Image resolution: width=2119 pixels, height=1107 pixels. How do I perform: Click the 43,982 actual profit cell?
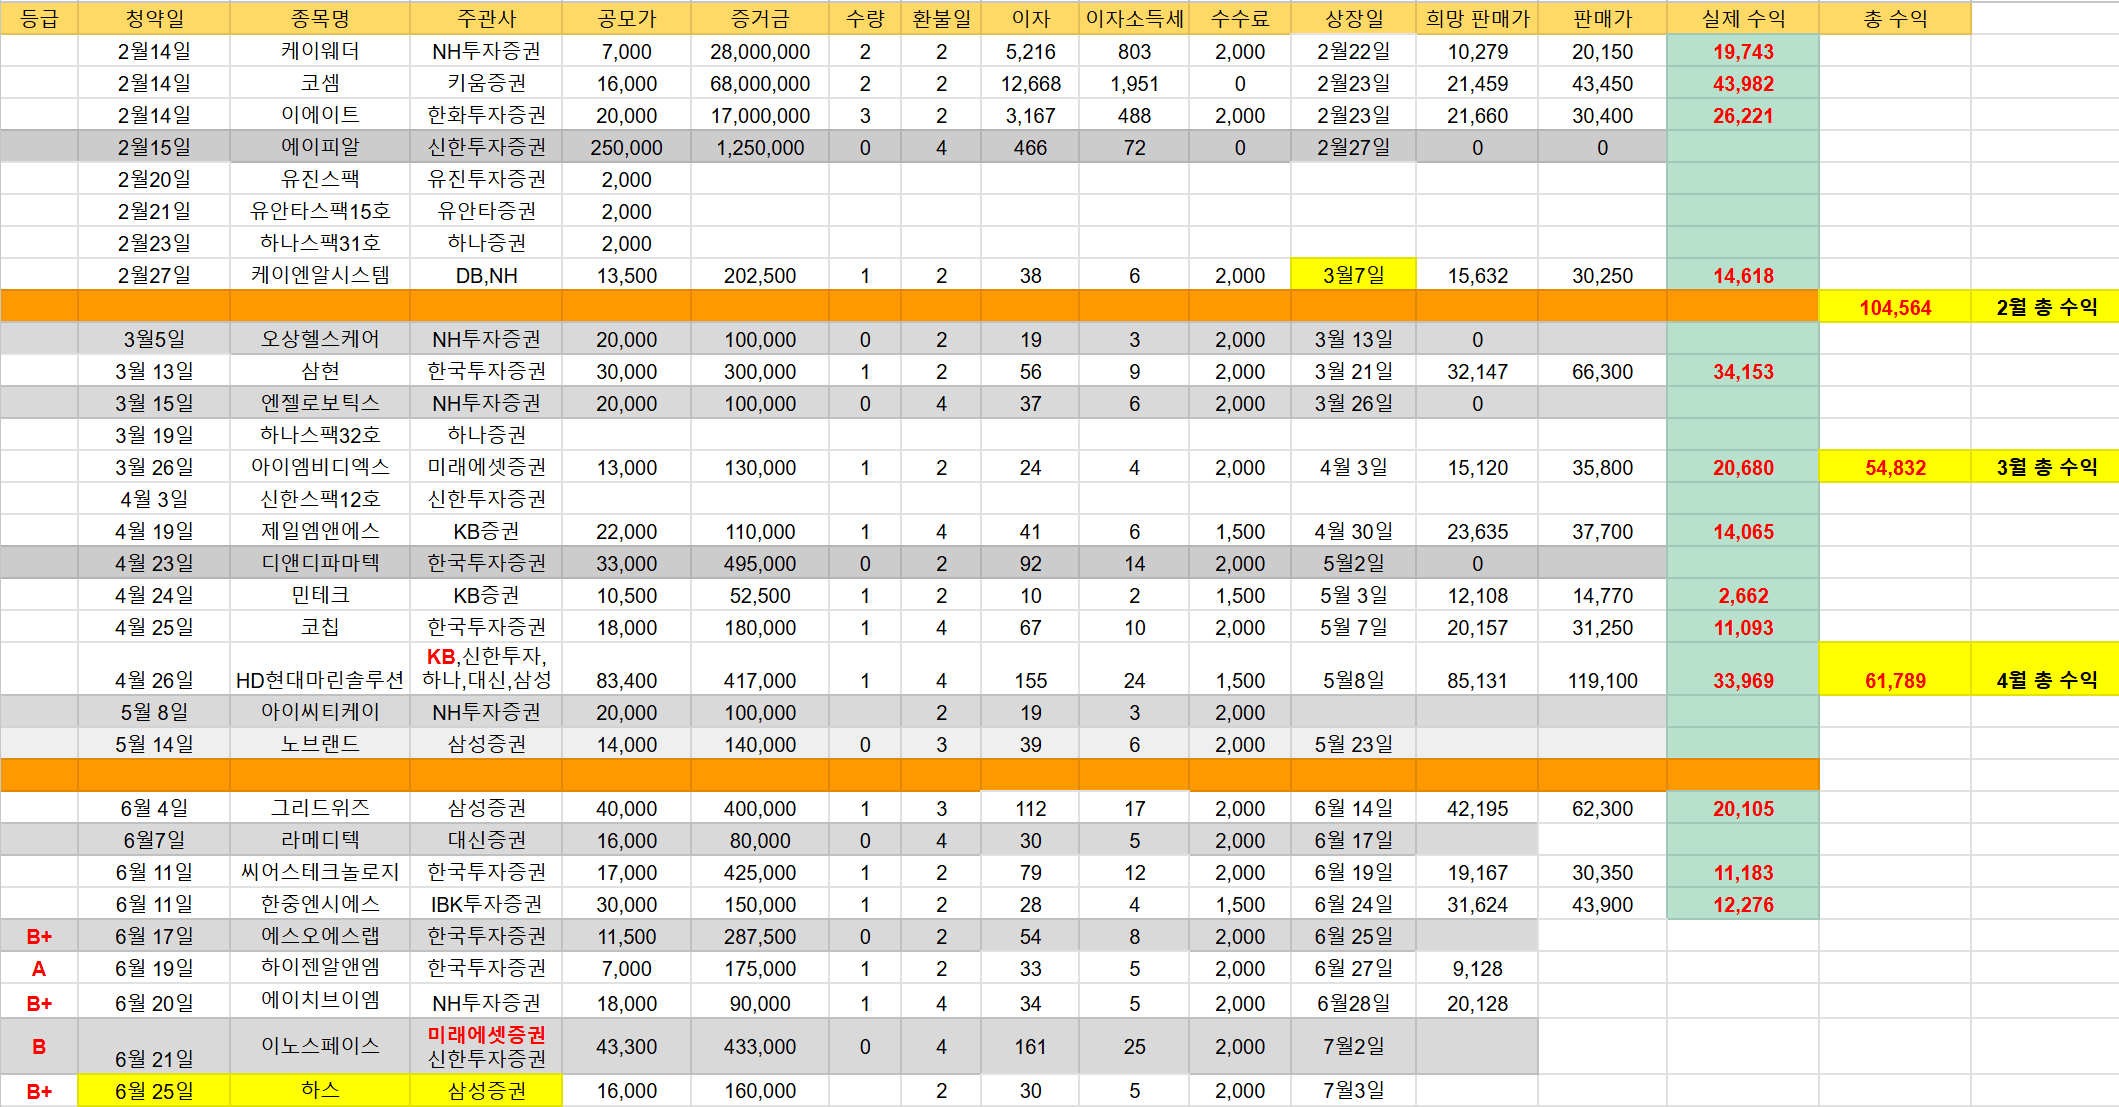click(1743, 83)
